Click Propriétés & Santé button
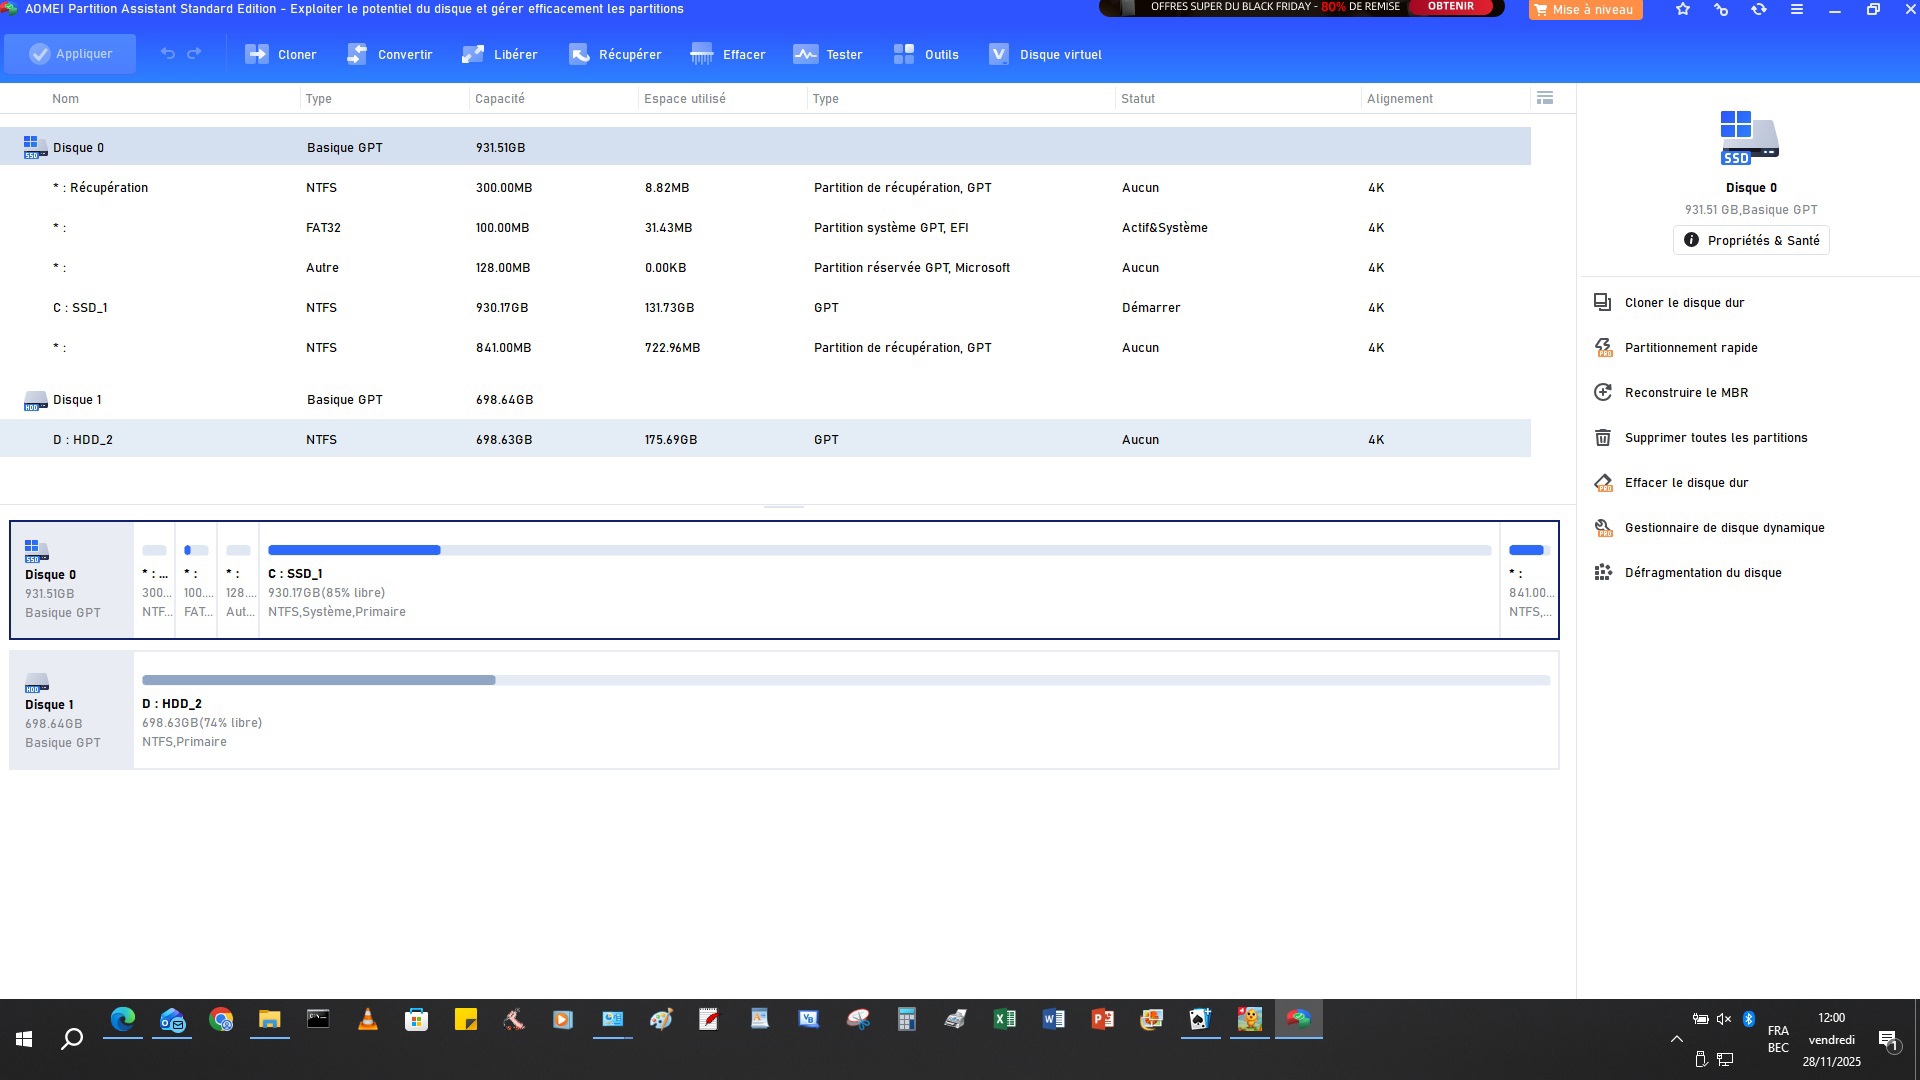1920x1080 pixels. coord(1751,240)
